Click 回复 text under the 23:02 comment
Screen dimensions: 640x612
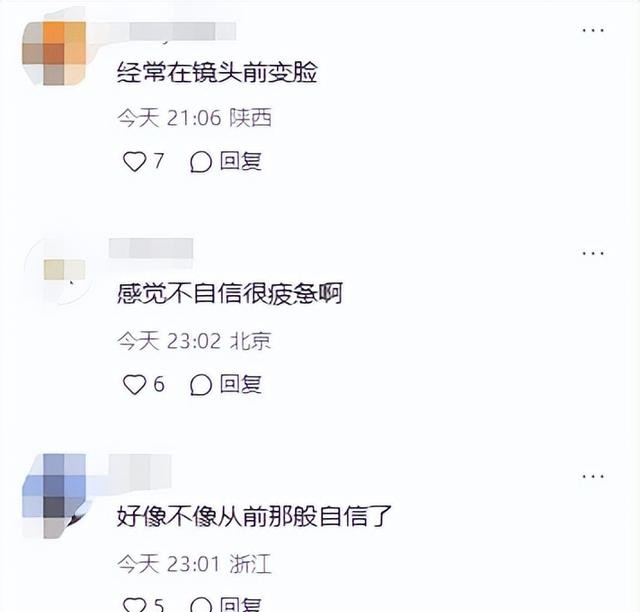pos(240,384)
